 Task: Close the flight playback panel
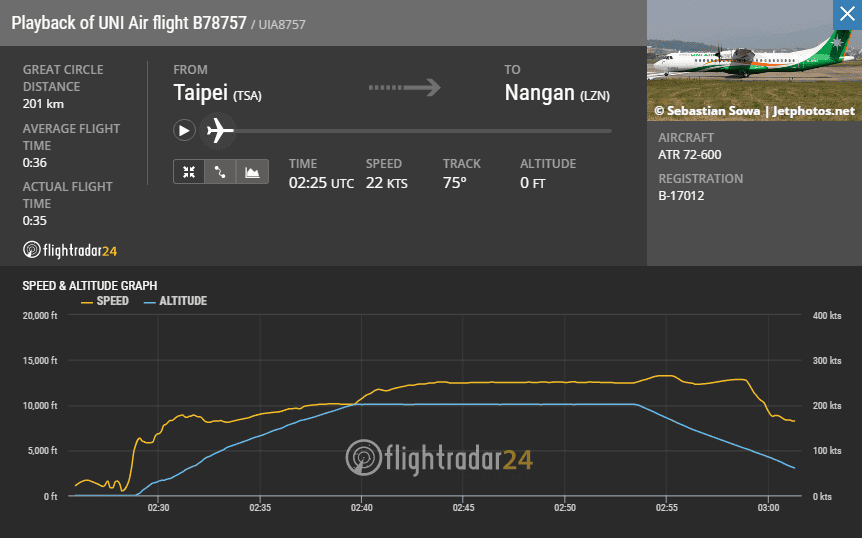pyautogui.click(x=847, y=15)
